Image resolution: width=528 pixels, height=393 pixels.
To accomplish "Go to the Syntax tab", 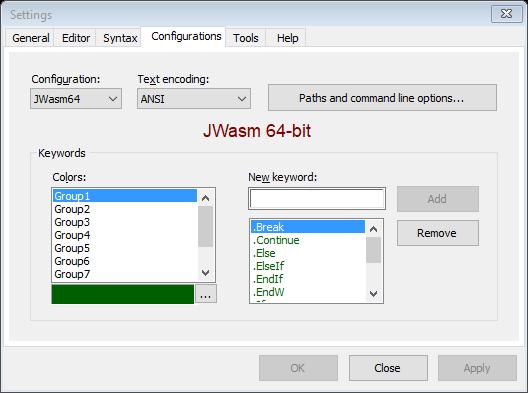I will 120,38.
